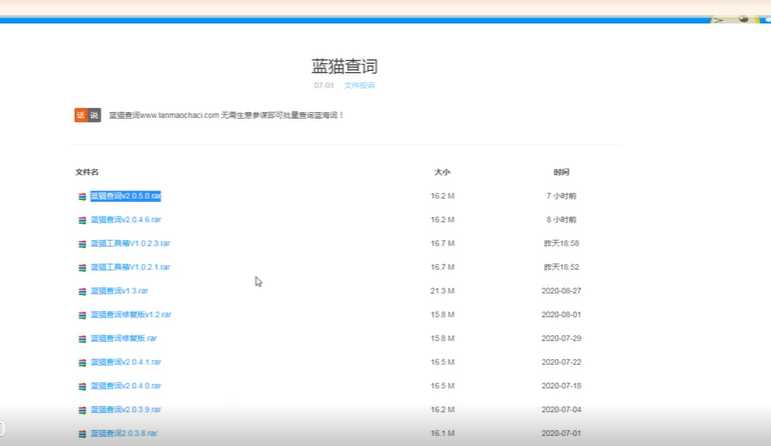Screen dimensions: 771x446
Task: Click the archive icon beside 工具箱V1.0.2.3.rar
Action: 82,244
